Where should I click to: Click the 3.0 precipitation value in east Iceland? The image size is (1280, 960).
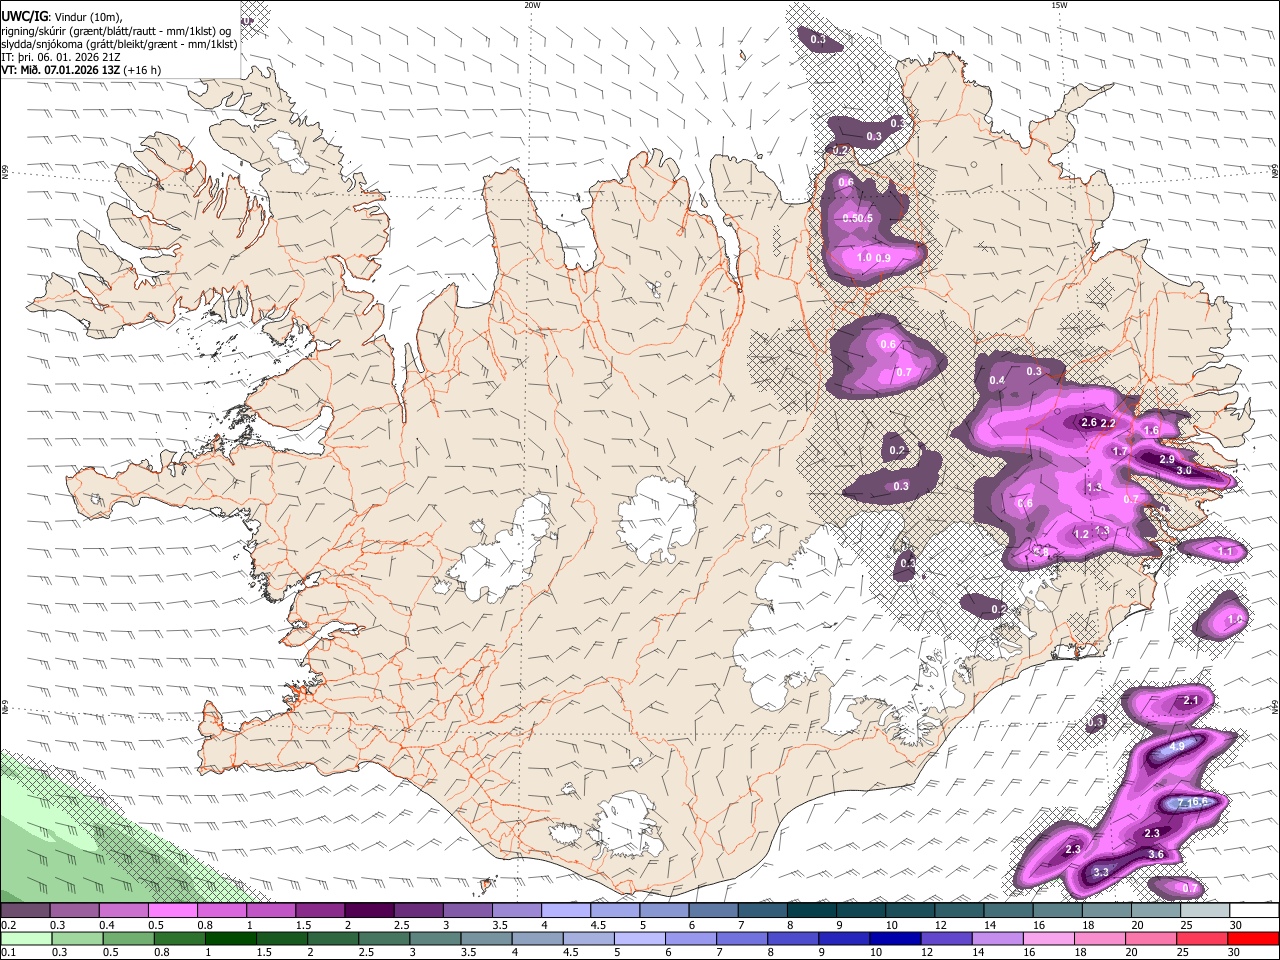(x=1184, y=470)
